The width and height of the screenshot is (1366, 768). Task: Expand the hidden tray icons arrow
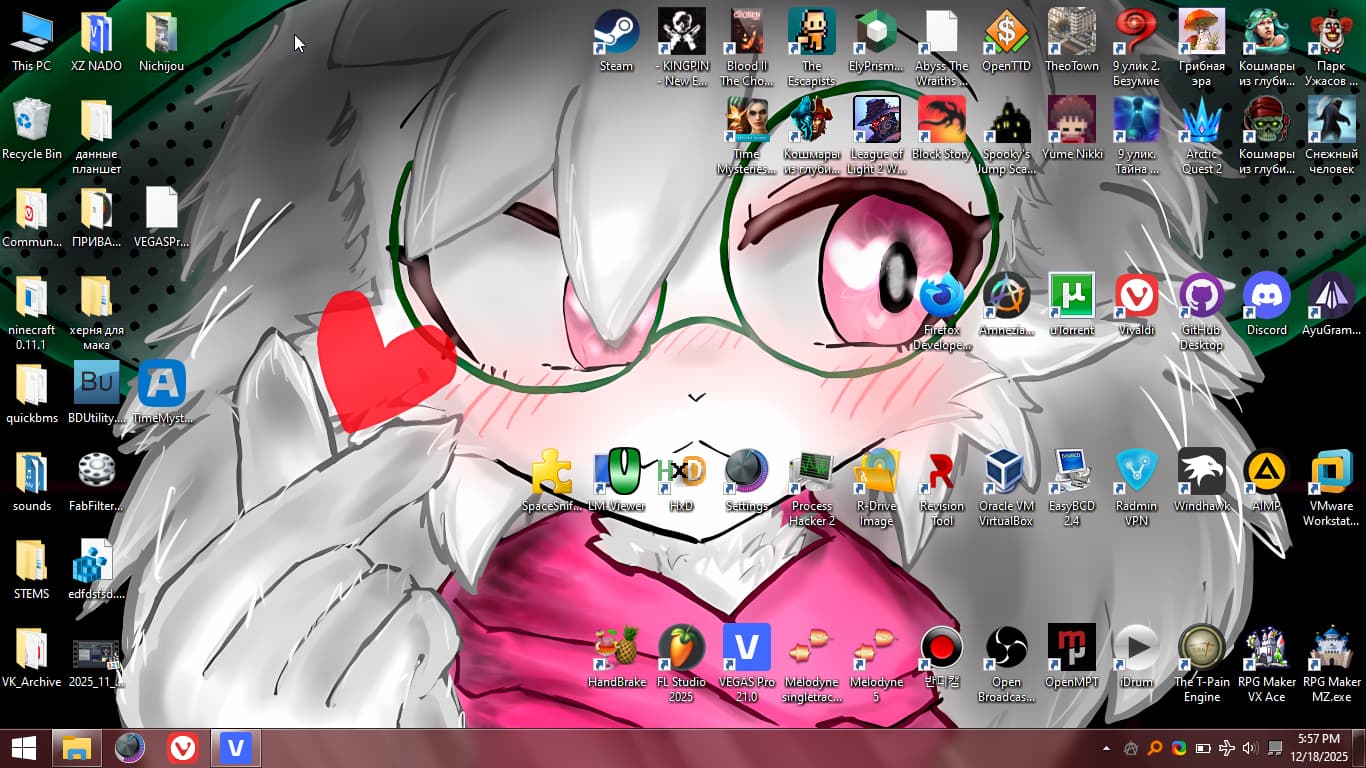(x=1106, y=748)
